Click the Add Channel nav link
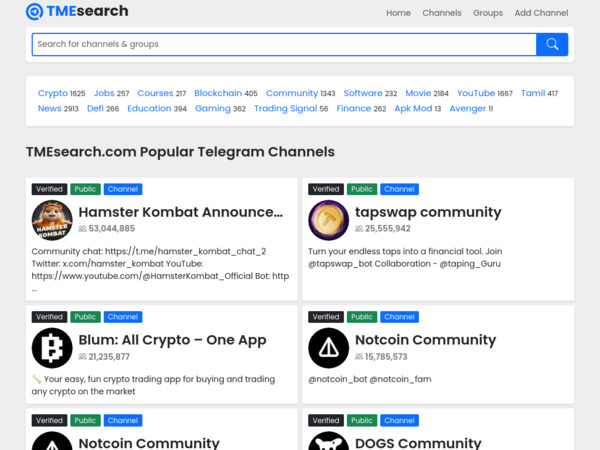Screen dimensions: 600x450 541,13
